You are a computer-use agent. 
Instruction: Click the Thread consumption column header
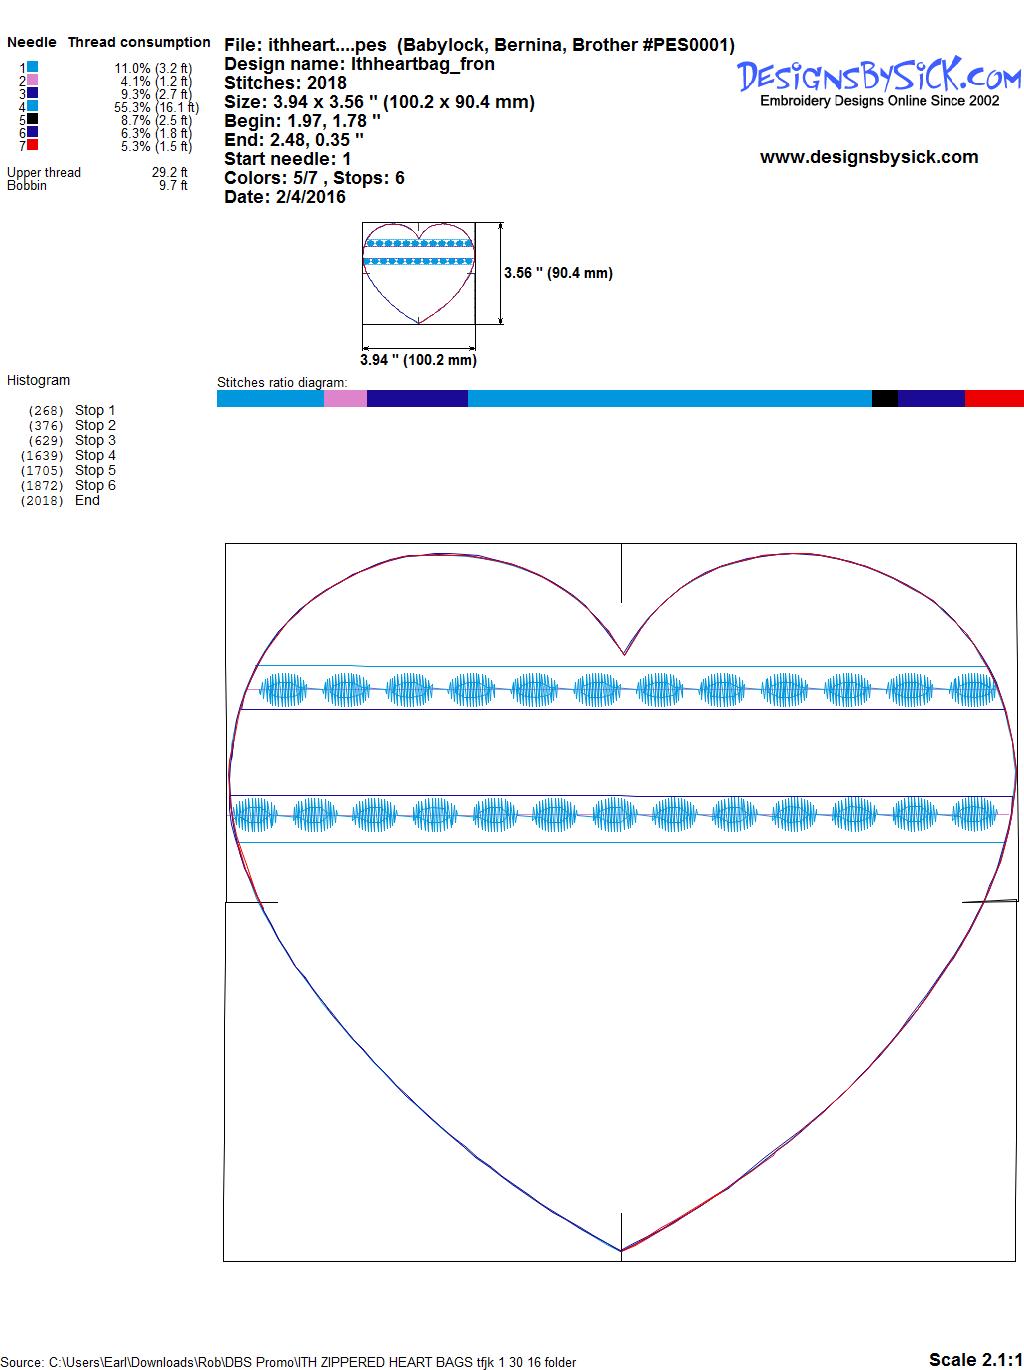[x=139, y=42]
